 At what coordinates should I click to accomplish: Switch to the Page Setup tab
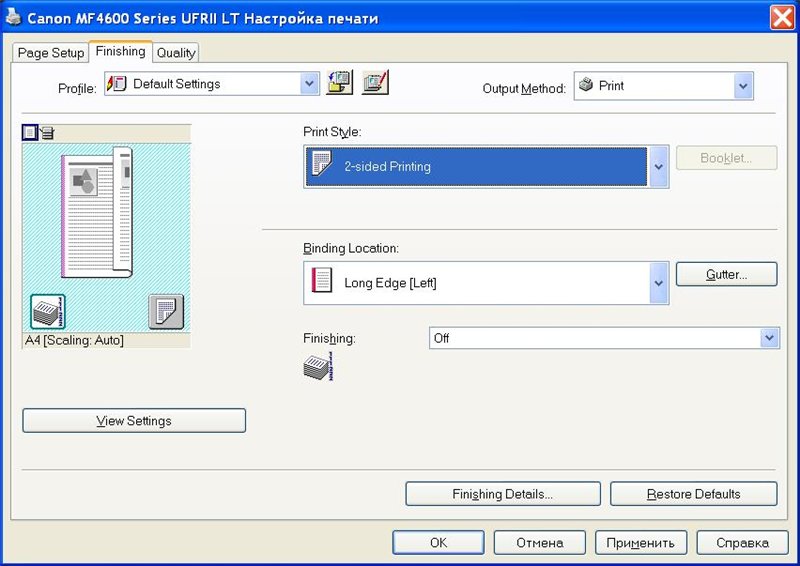click(x=51, y=53)
